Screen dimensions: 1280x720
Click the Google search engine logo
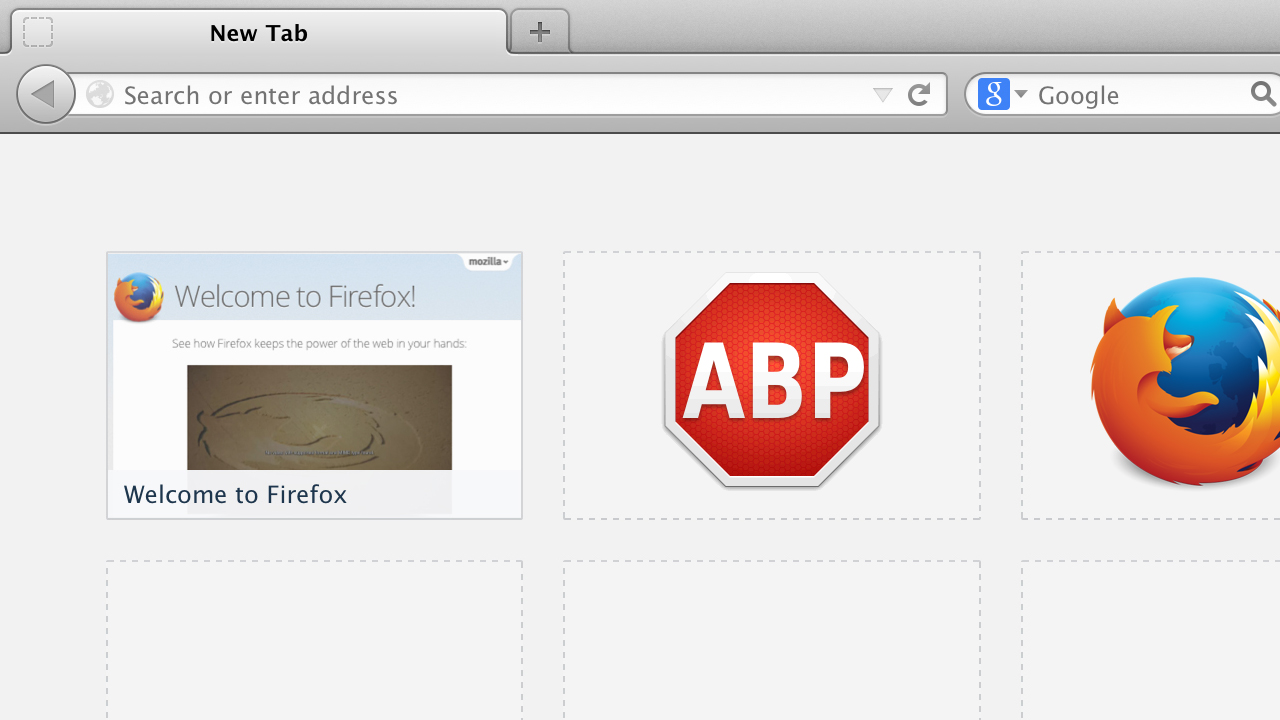click(993, 94)
